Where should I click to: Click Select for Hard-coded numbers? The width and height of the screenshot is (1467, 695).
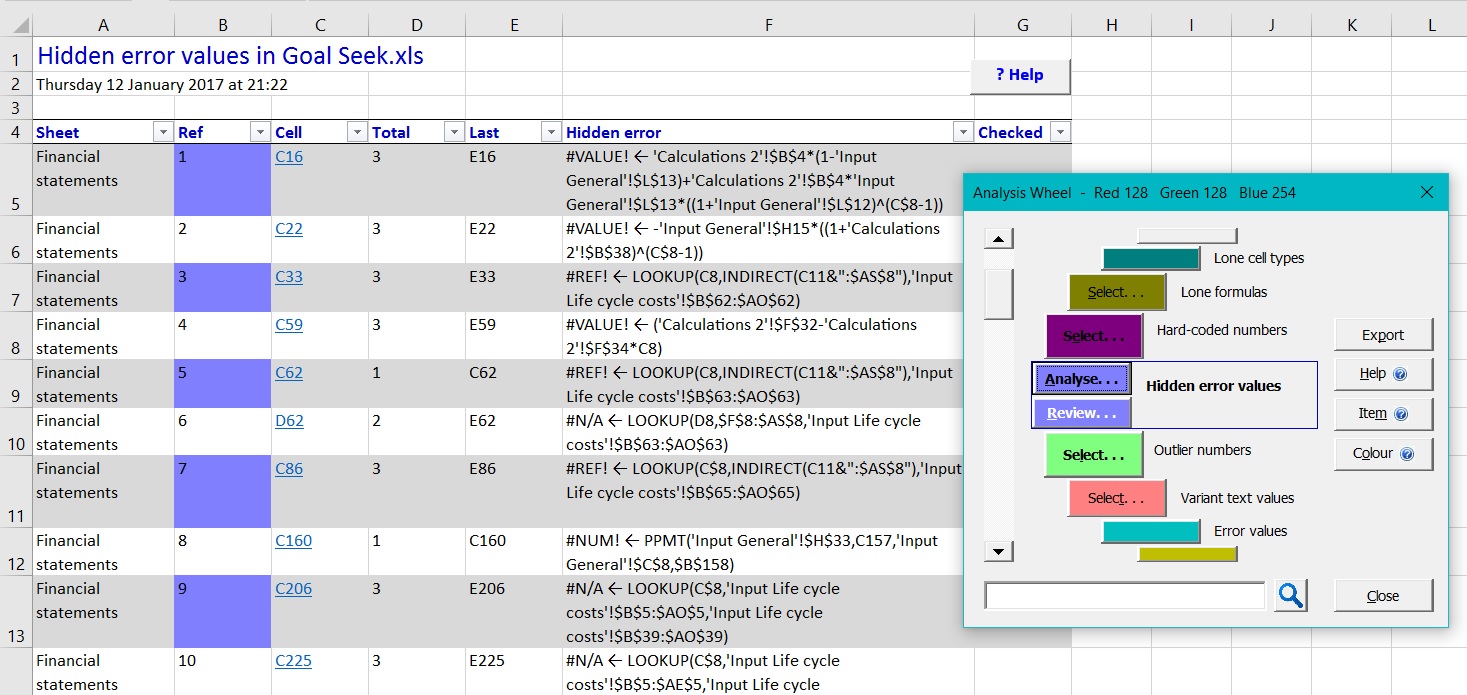click(x=1094, y=336)
